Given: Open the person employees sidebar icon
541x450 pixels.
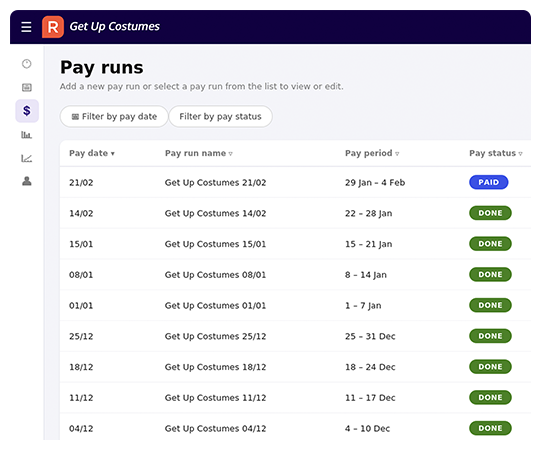Looking at the screenshot, I should tap(27, 181).
